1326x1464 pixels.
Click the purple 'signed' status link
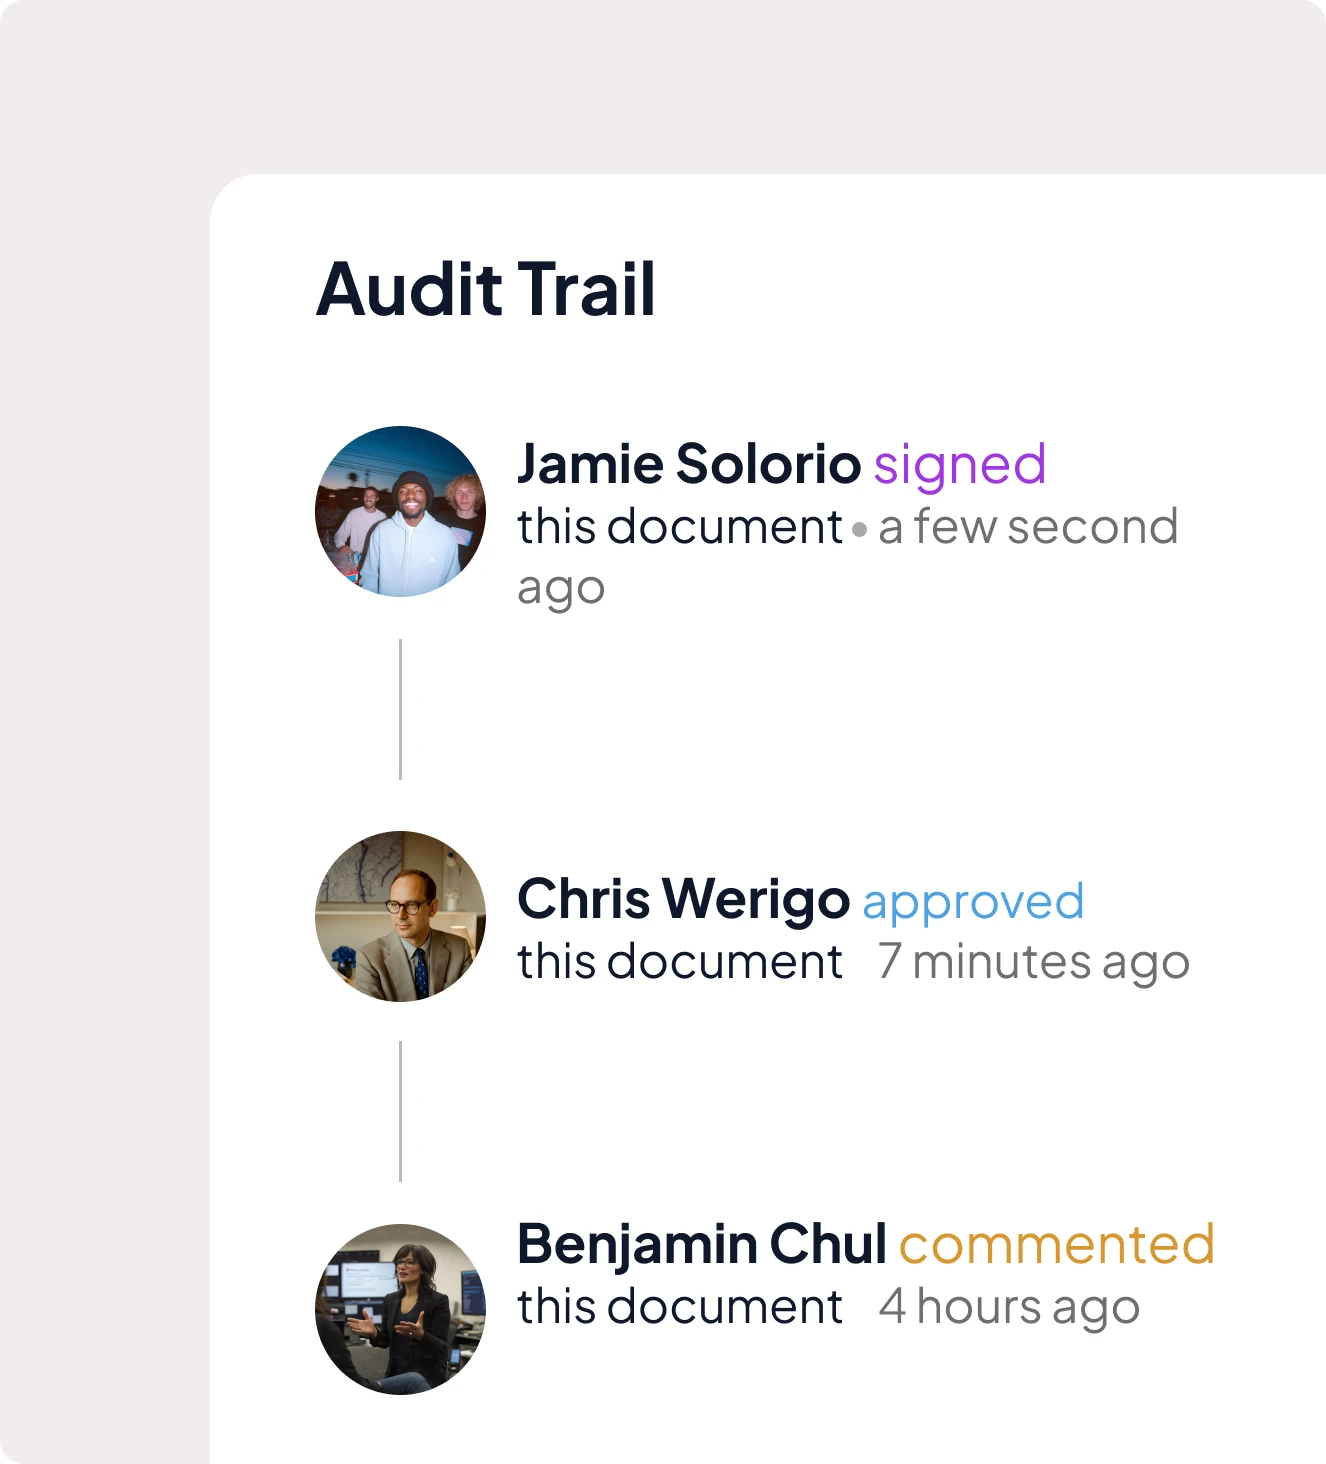click(x=960, y=463)
